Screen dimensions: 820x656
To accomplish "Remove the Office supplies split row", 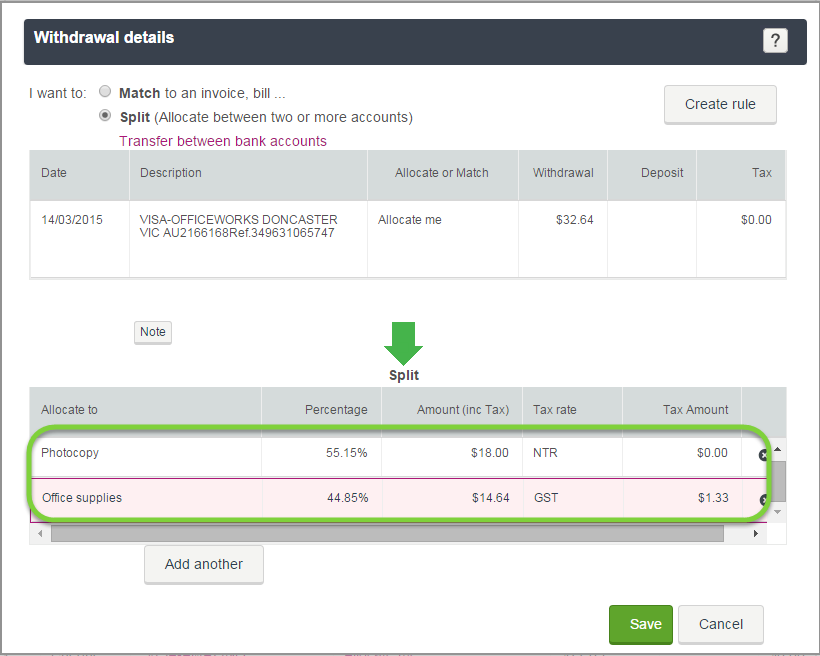I will point(764,500).
